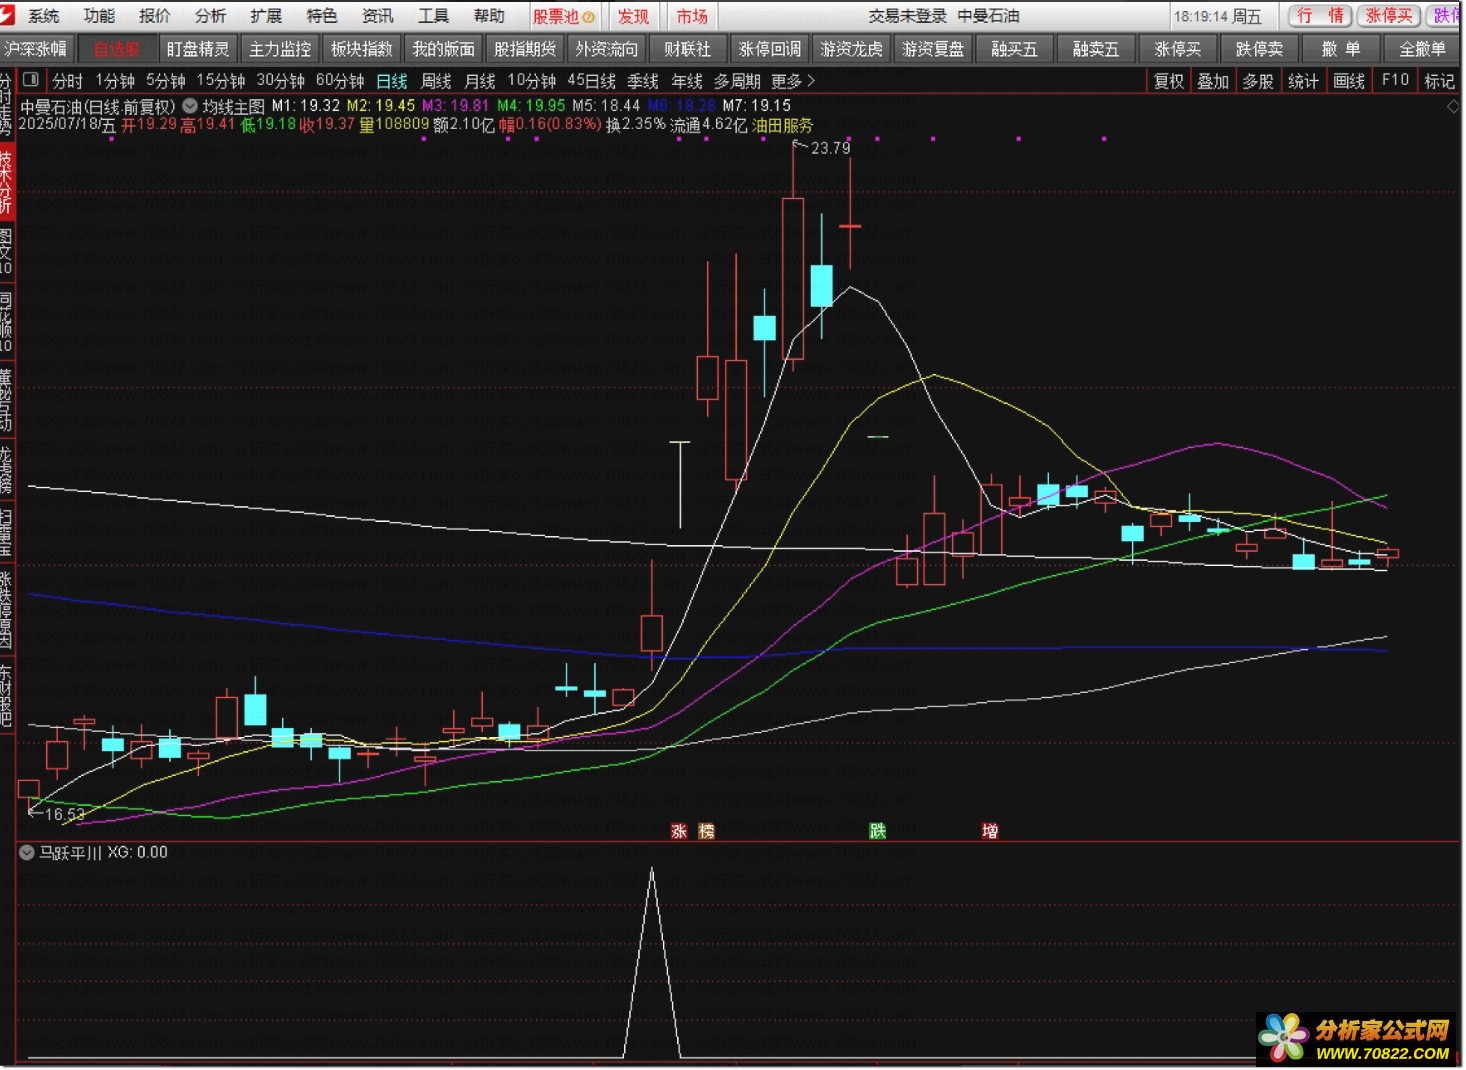Open 游资复盘 toolbar button
The height and width of the screenshot is (1070, 1466).
[934, 49]
